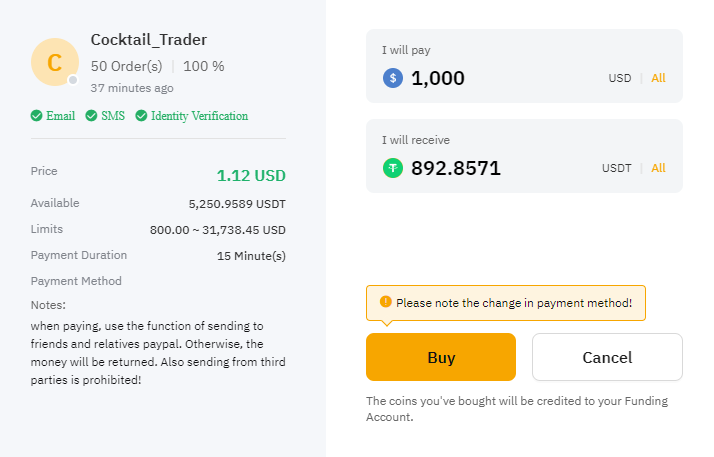Click the green Tether USDT coin icon
Viewport: 714px width, 457px height.
coord(393,168)
